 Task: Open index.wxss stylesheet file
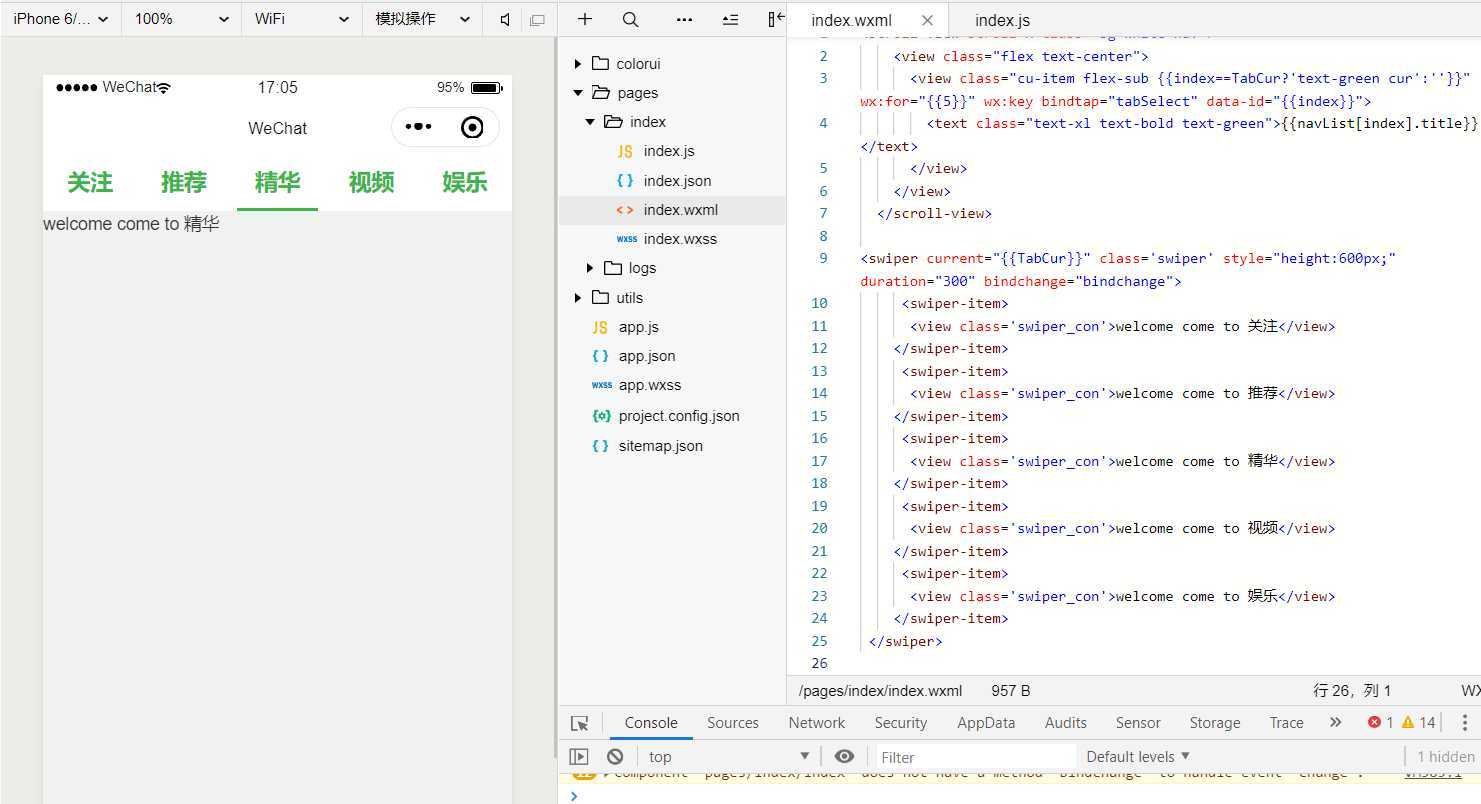click(x=679, y=239)
